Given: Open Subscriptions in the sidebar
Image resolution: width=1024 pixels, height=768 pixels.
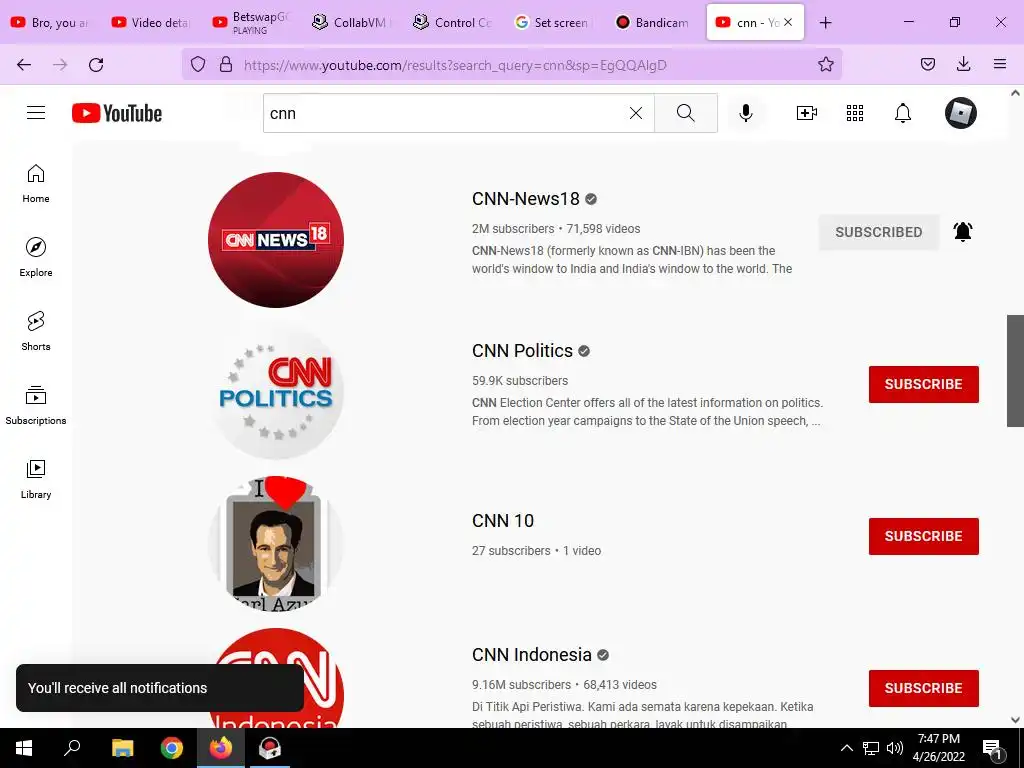Looking at the screenshot, I should 36,405.
